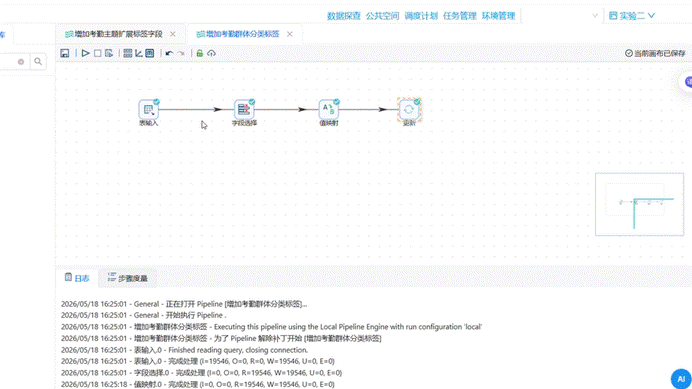Screen dimensions: 692x389
Task: Undo the last canvas action
Action: 169,53
